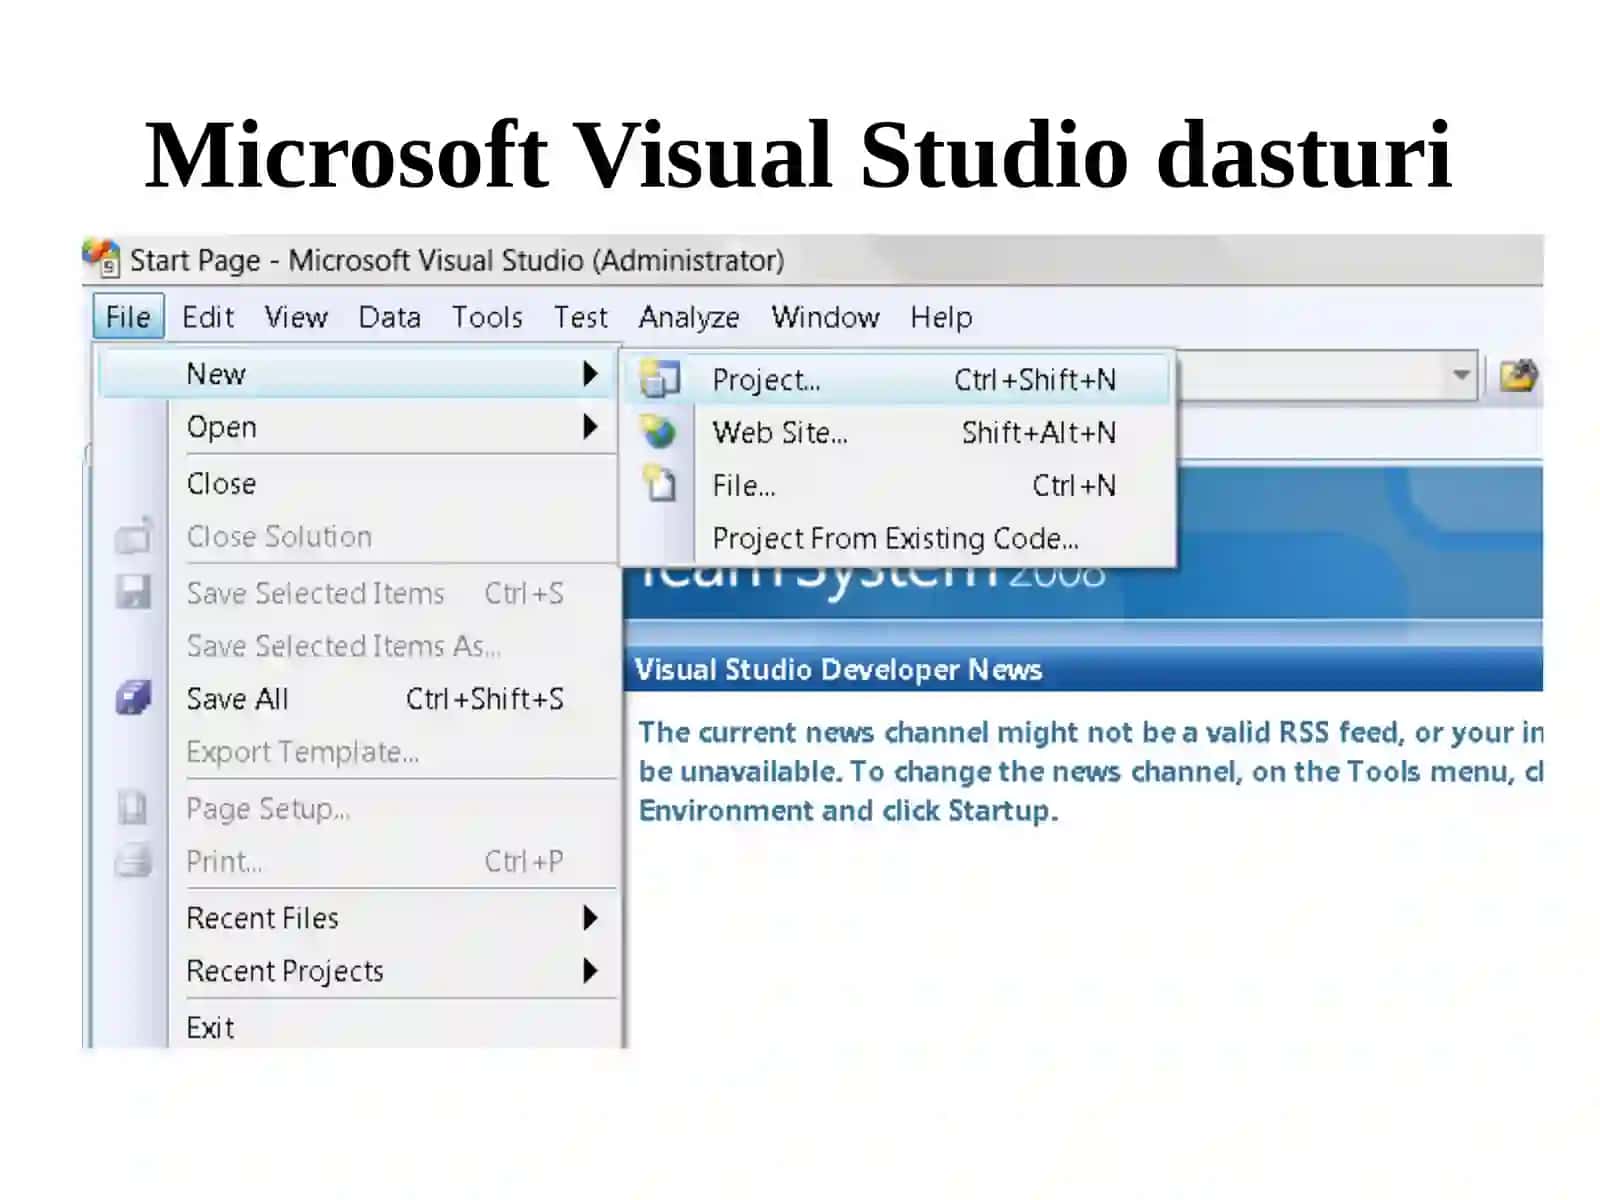Open the Edit menu
This screenshot has width=1600, height=1200.
(x=208, y=317)
